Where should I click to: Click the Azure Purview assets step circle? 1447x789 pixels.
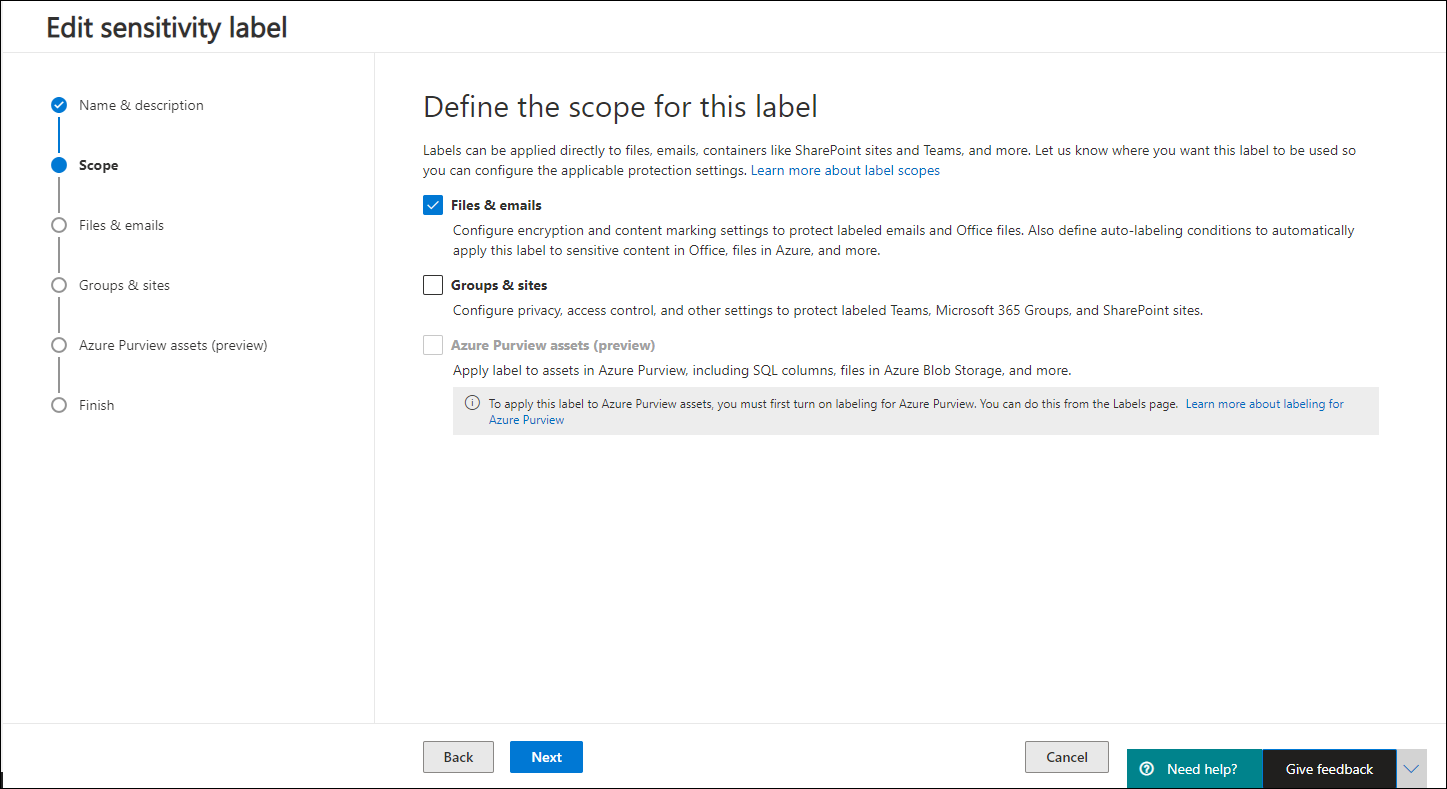coord(59,345)
